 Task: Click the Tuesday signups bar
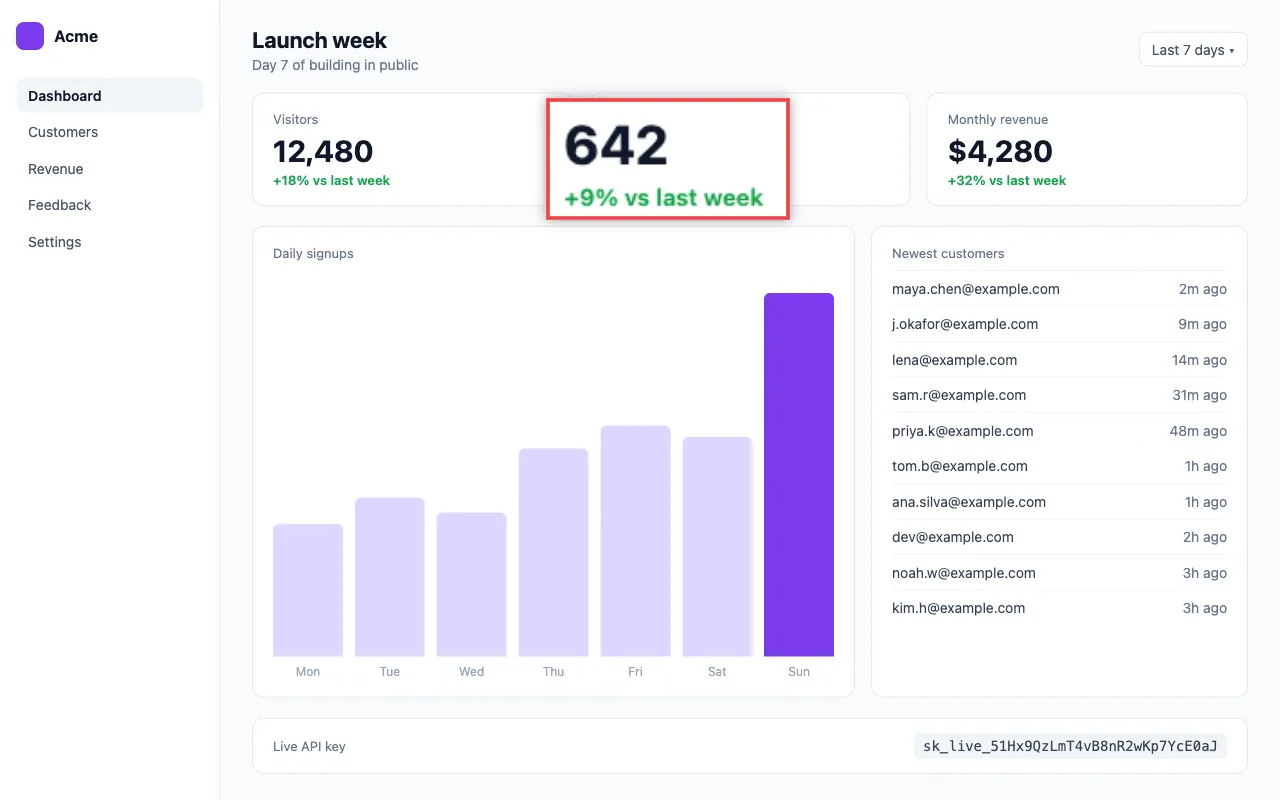click(x=390, y=577)
